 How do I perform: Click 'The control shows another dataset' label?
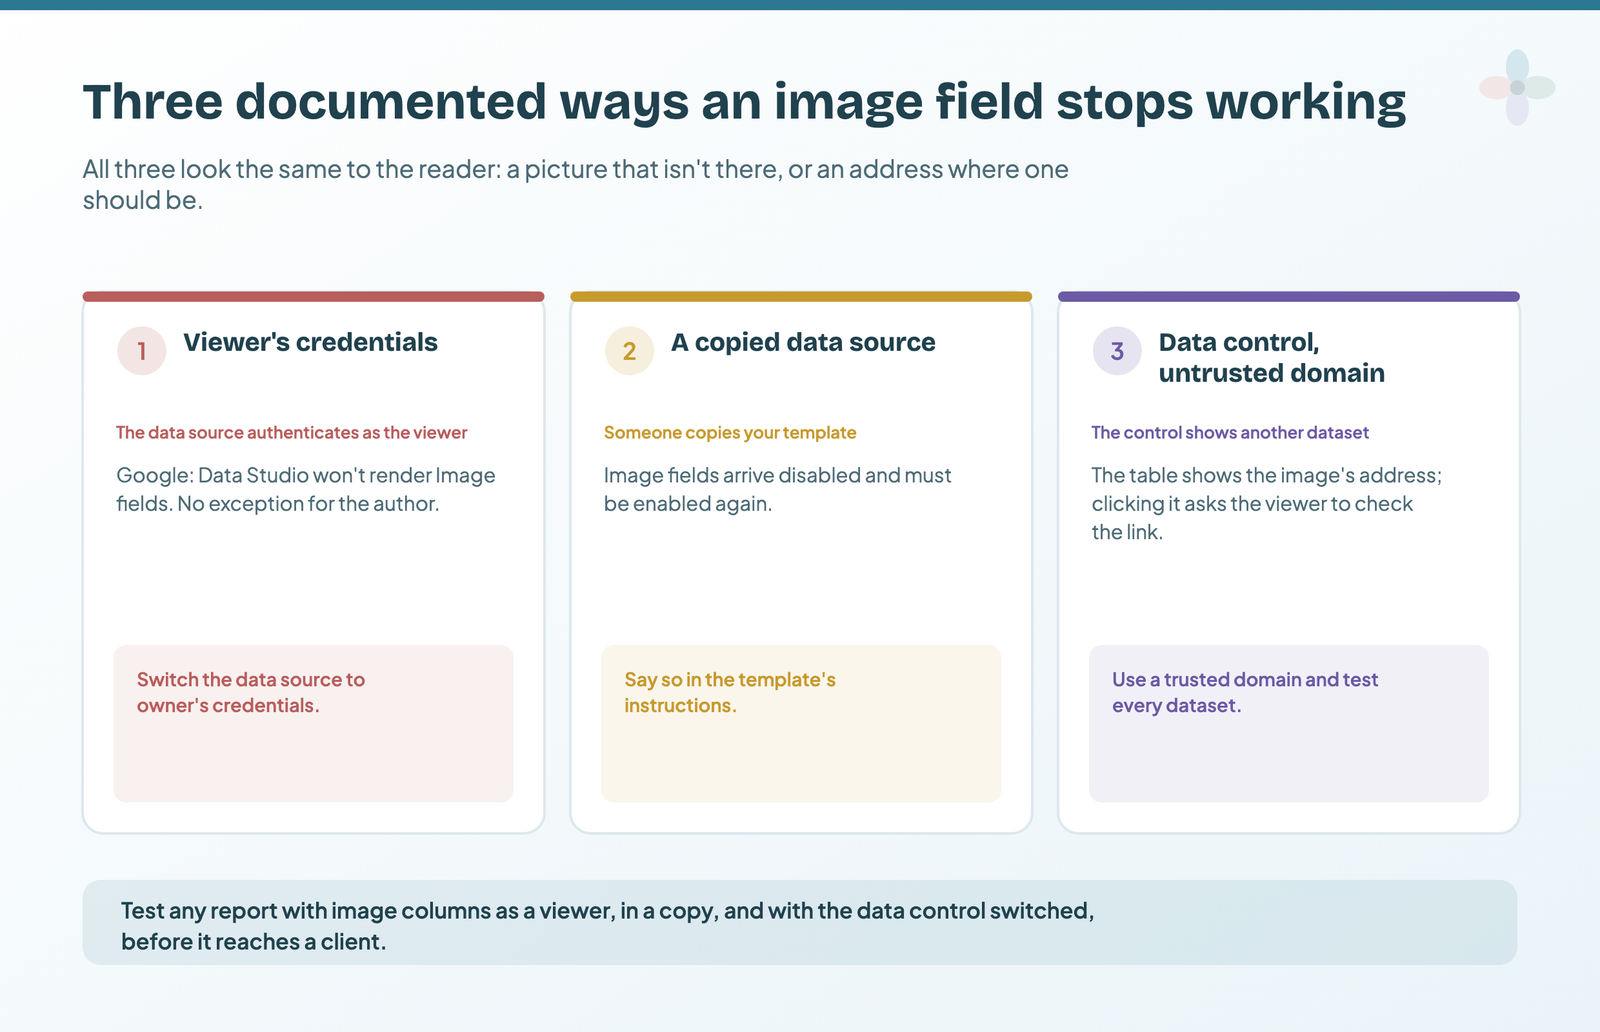(1230, 432)
